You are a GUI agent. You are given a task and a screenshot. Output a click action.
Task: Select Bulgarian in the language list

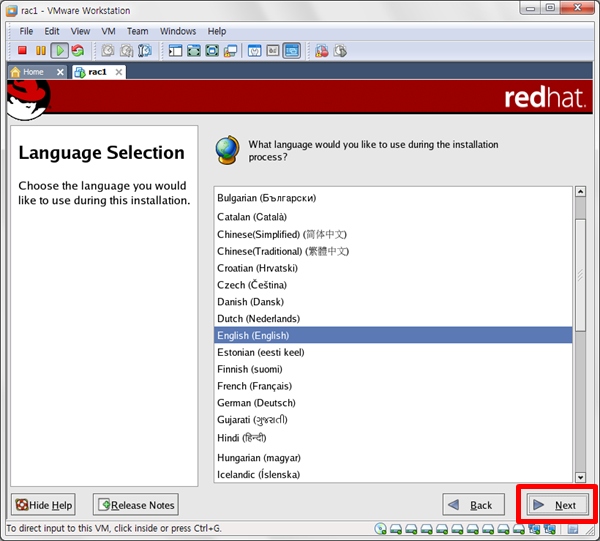coord(393,198)
